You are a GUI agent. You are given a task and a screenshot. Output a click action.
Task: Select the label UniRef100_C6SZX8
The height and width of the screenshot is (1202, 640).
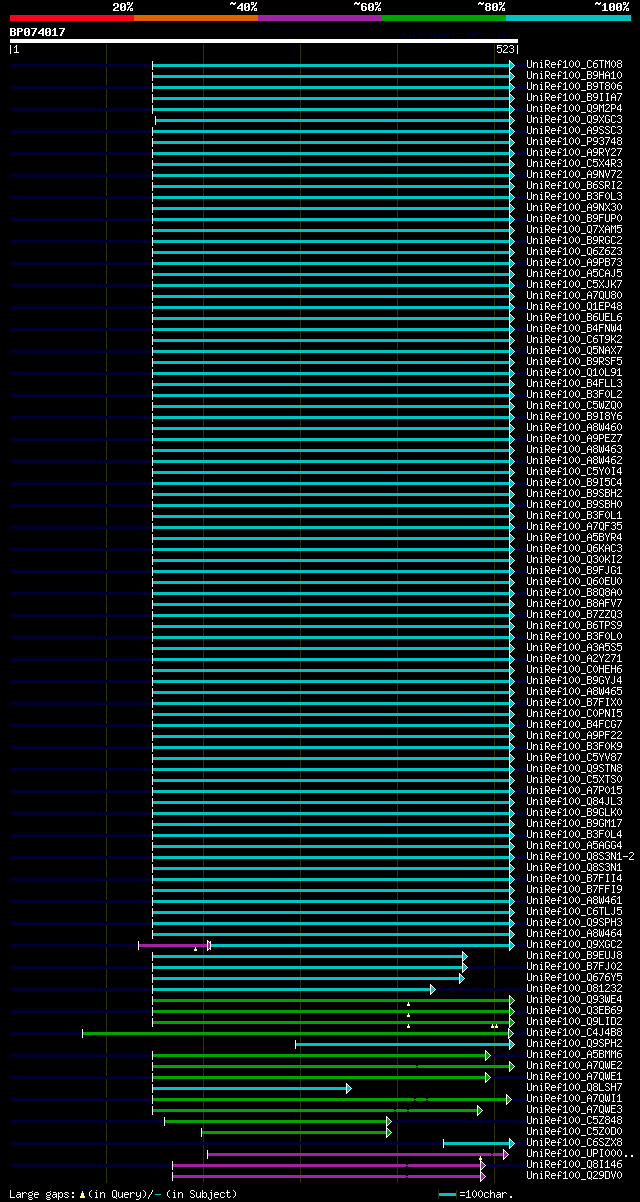574,1142
